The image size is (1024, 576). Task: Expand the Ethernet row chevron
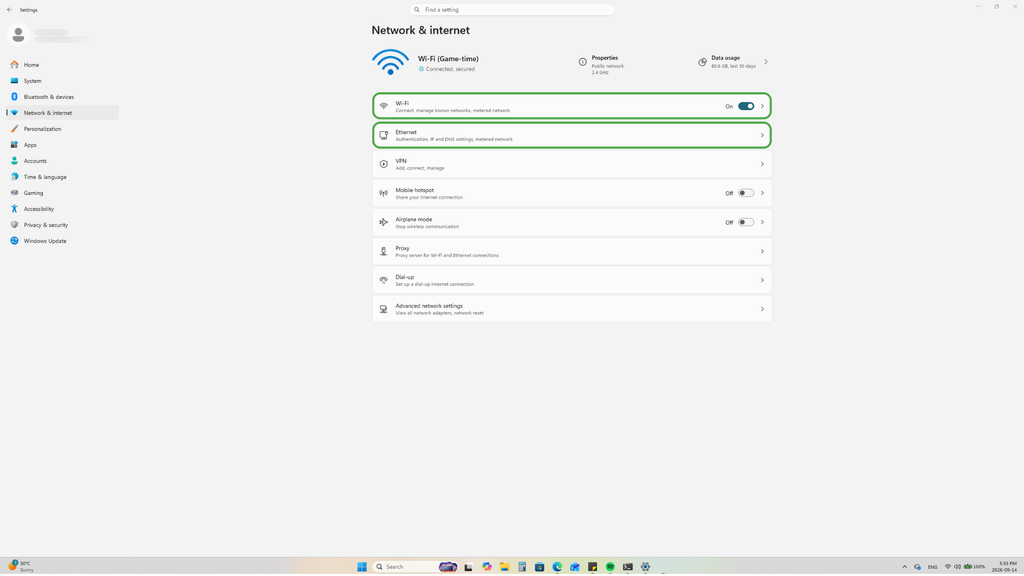(x=762, y=135)
